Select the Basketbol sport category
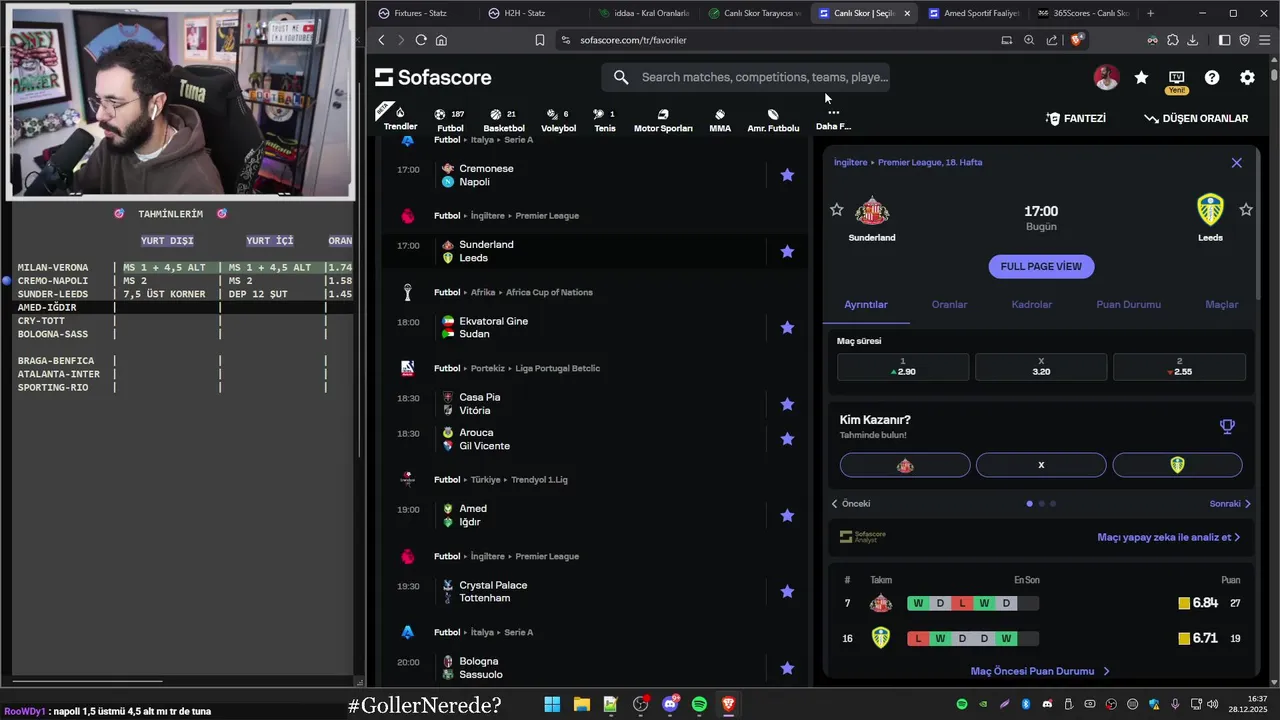Image resolution: width=1280 pixels, height=720 pixels. 504,120
